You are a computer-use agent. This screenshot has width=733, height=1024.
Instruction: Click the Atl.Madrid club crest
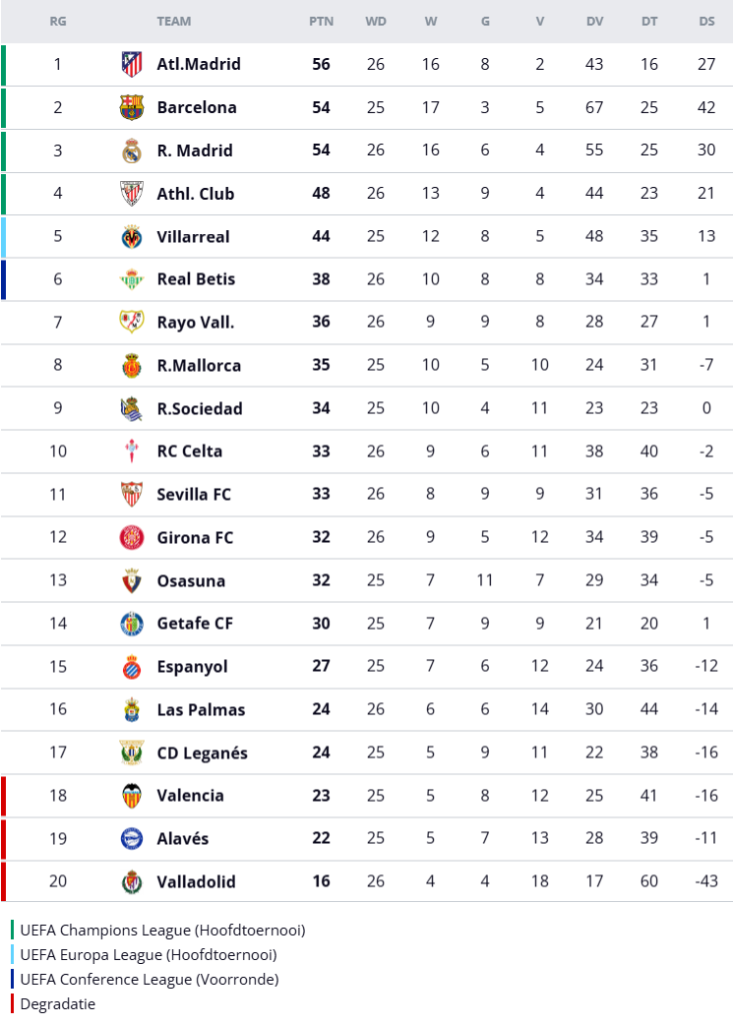132,64
